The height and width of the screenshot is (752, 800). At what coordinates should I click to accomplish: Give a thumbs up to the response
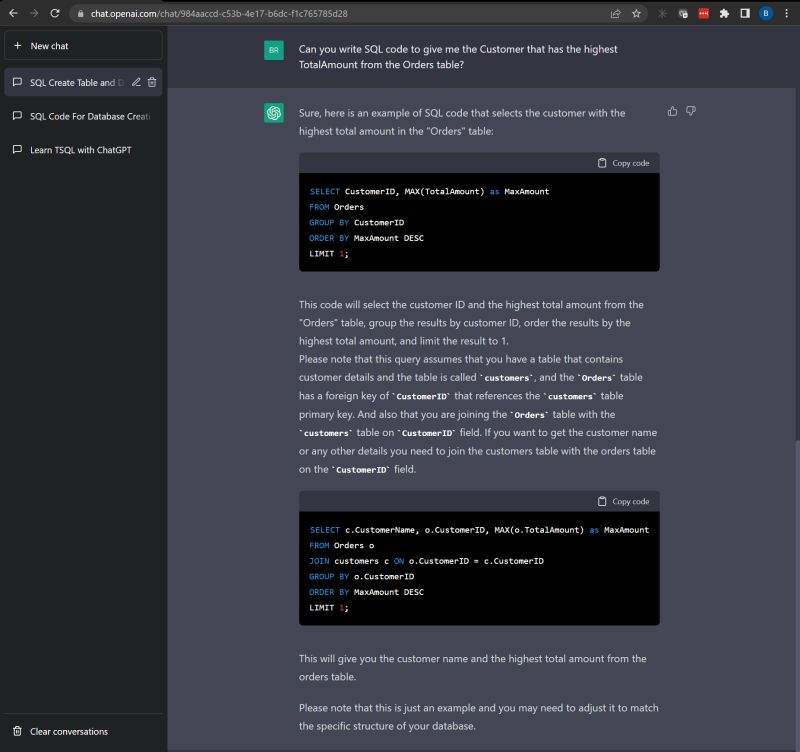[x=671, y=111]
